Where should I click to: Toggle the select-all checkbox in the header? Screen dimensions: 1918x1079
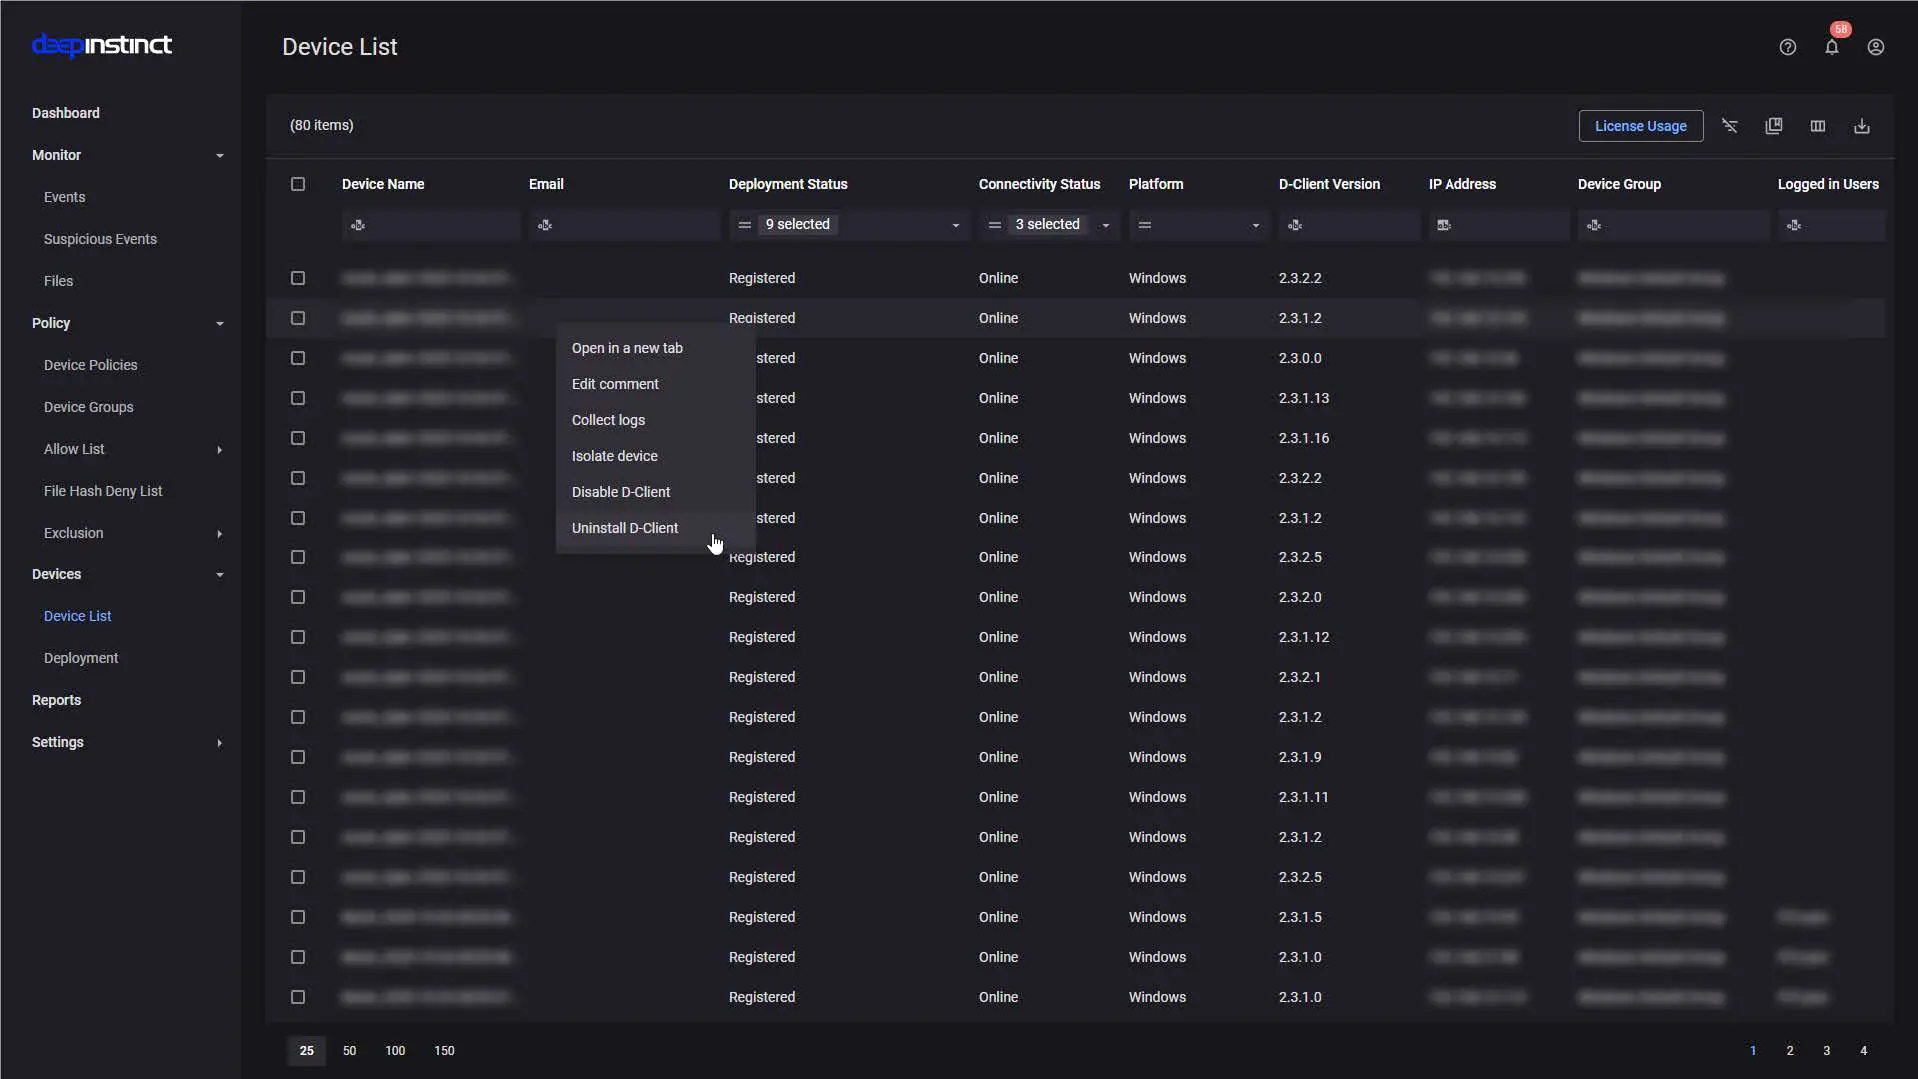pyautogui.click(x=298, y=184)
